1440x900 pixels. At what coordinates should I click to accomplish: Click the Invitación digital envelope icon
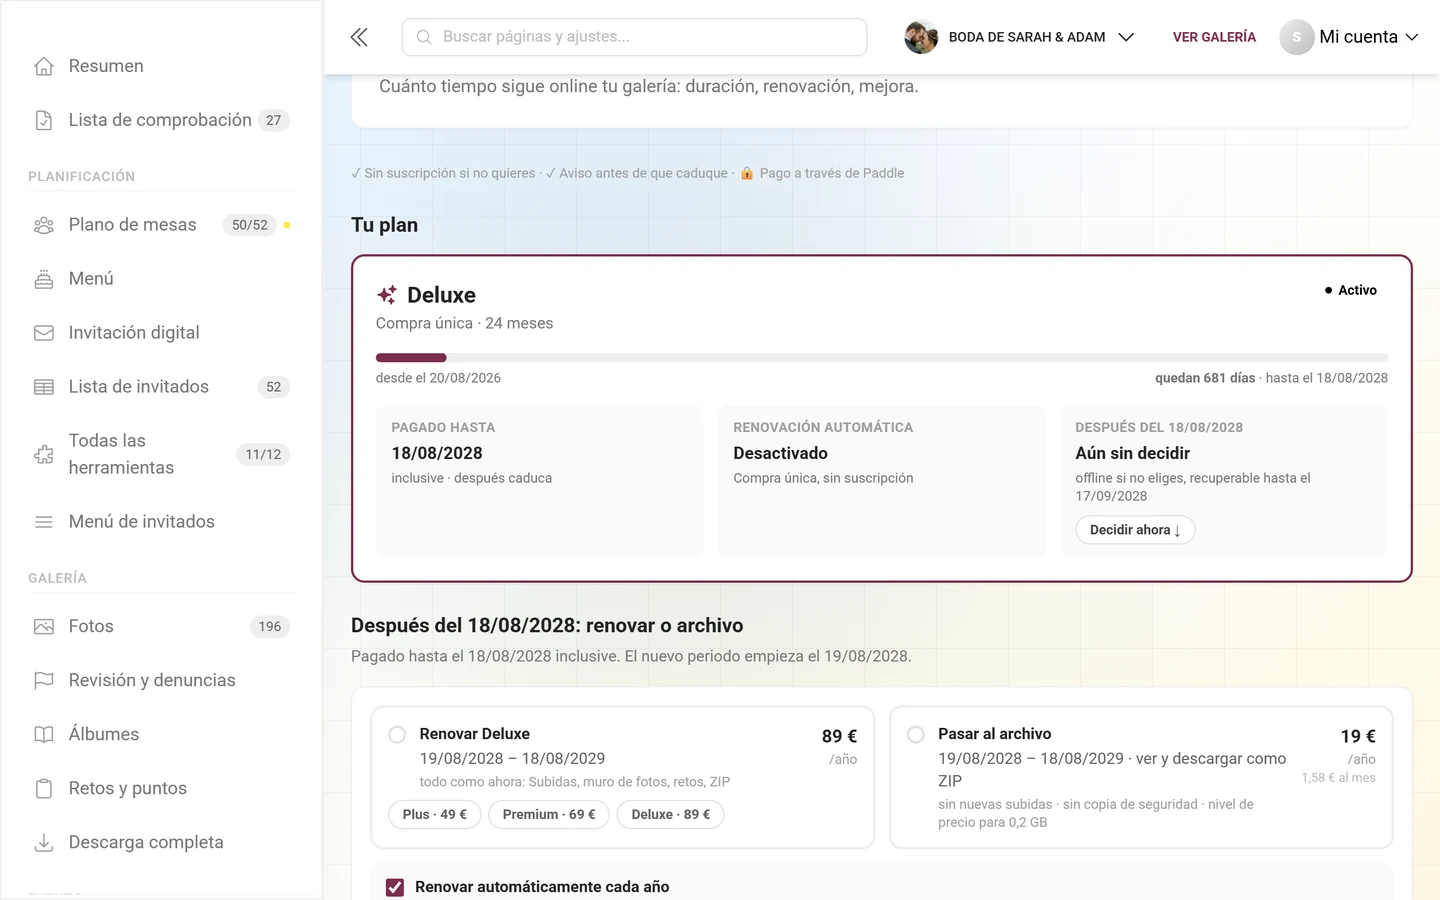coord(44,333)
